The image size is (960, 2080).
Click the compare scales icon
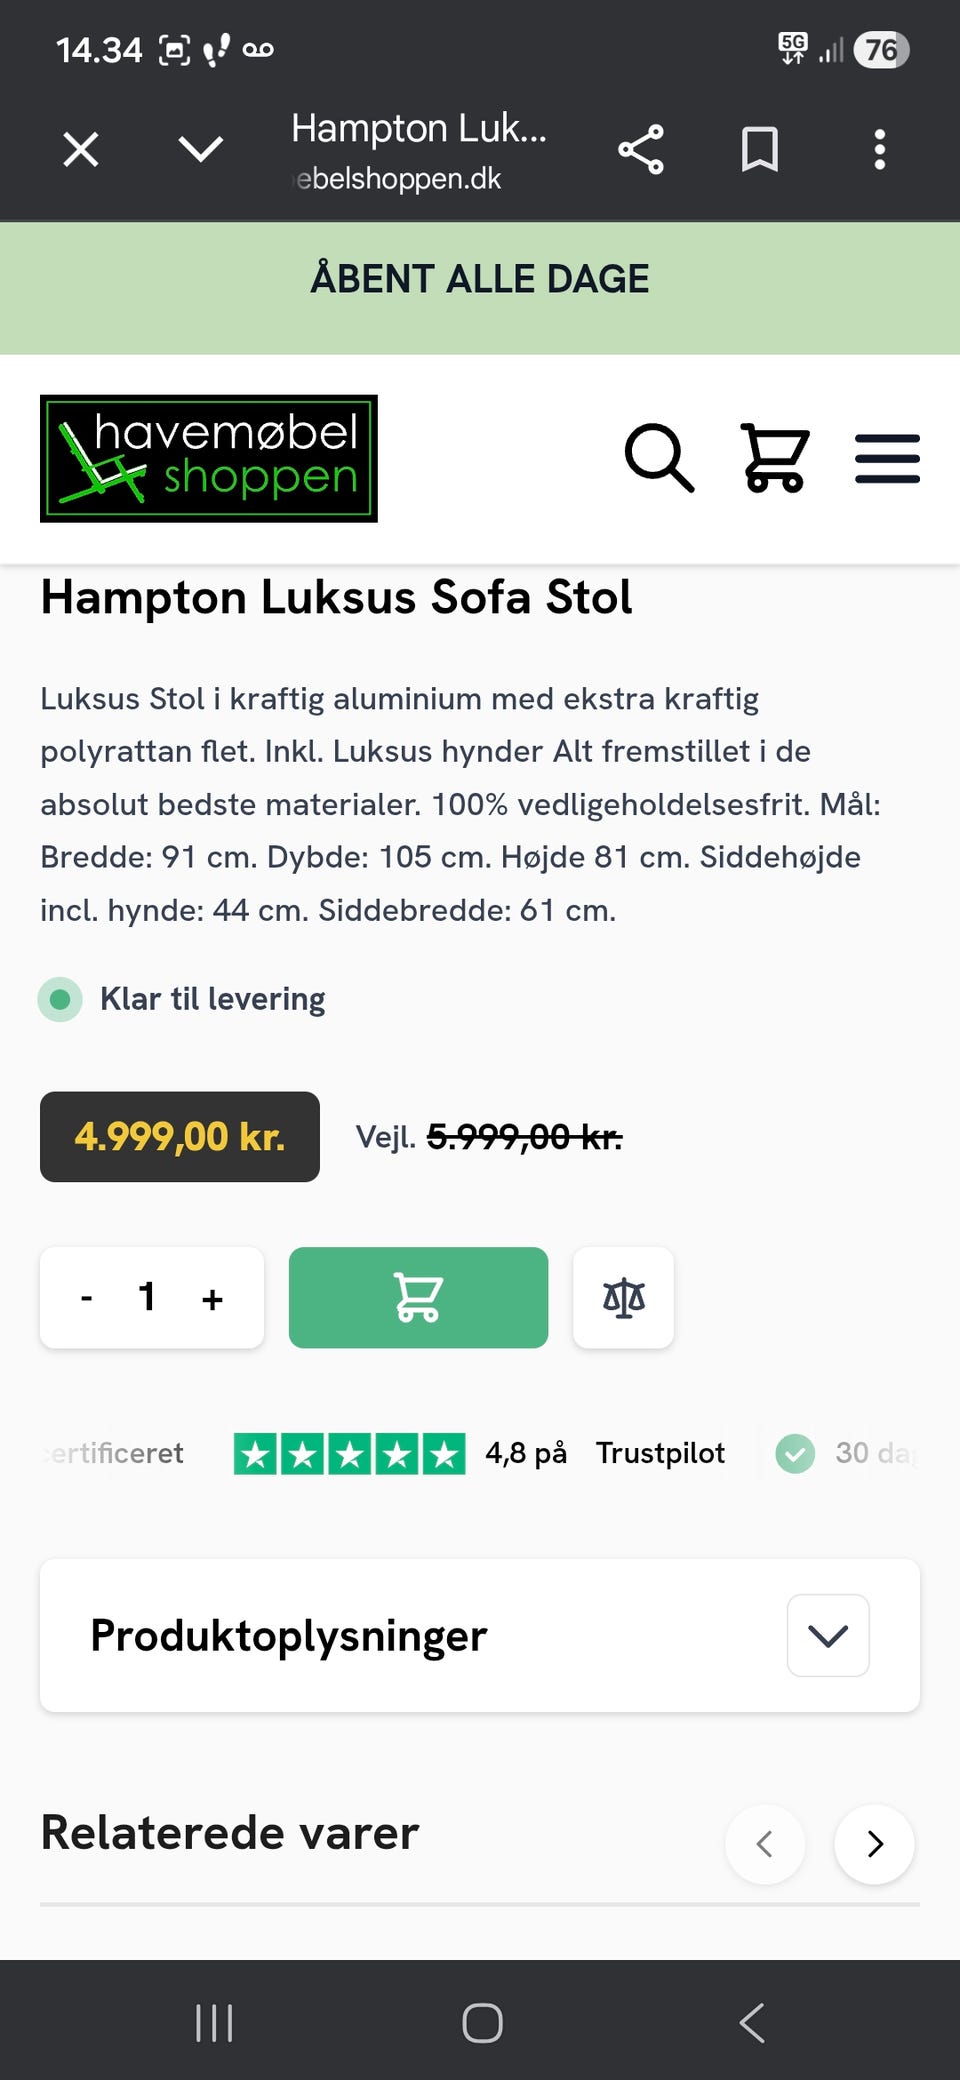(x=623, y=1297)
